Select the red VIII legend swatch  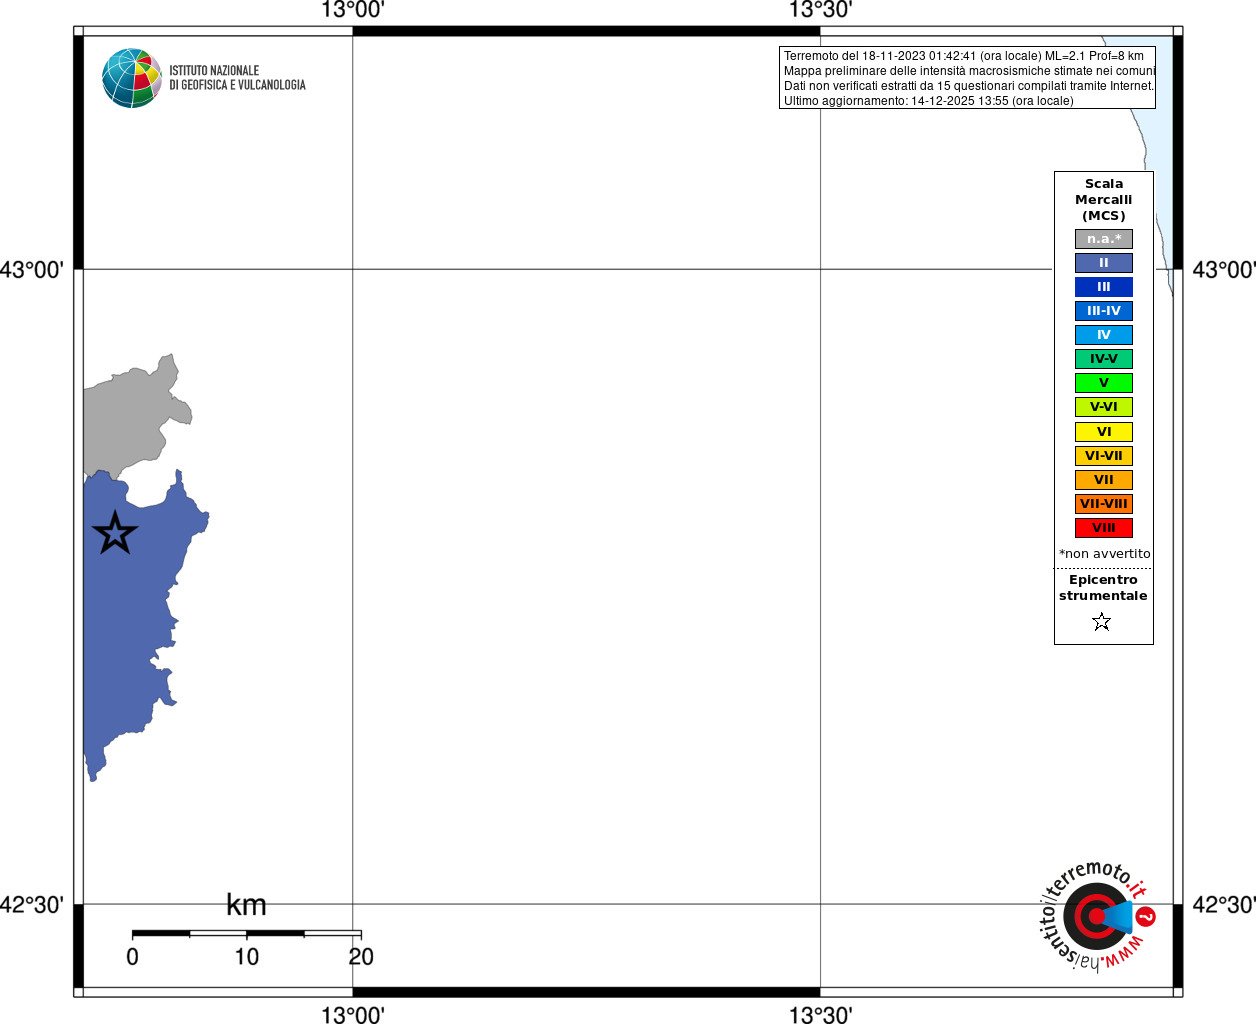(1104, 528)
